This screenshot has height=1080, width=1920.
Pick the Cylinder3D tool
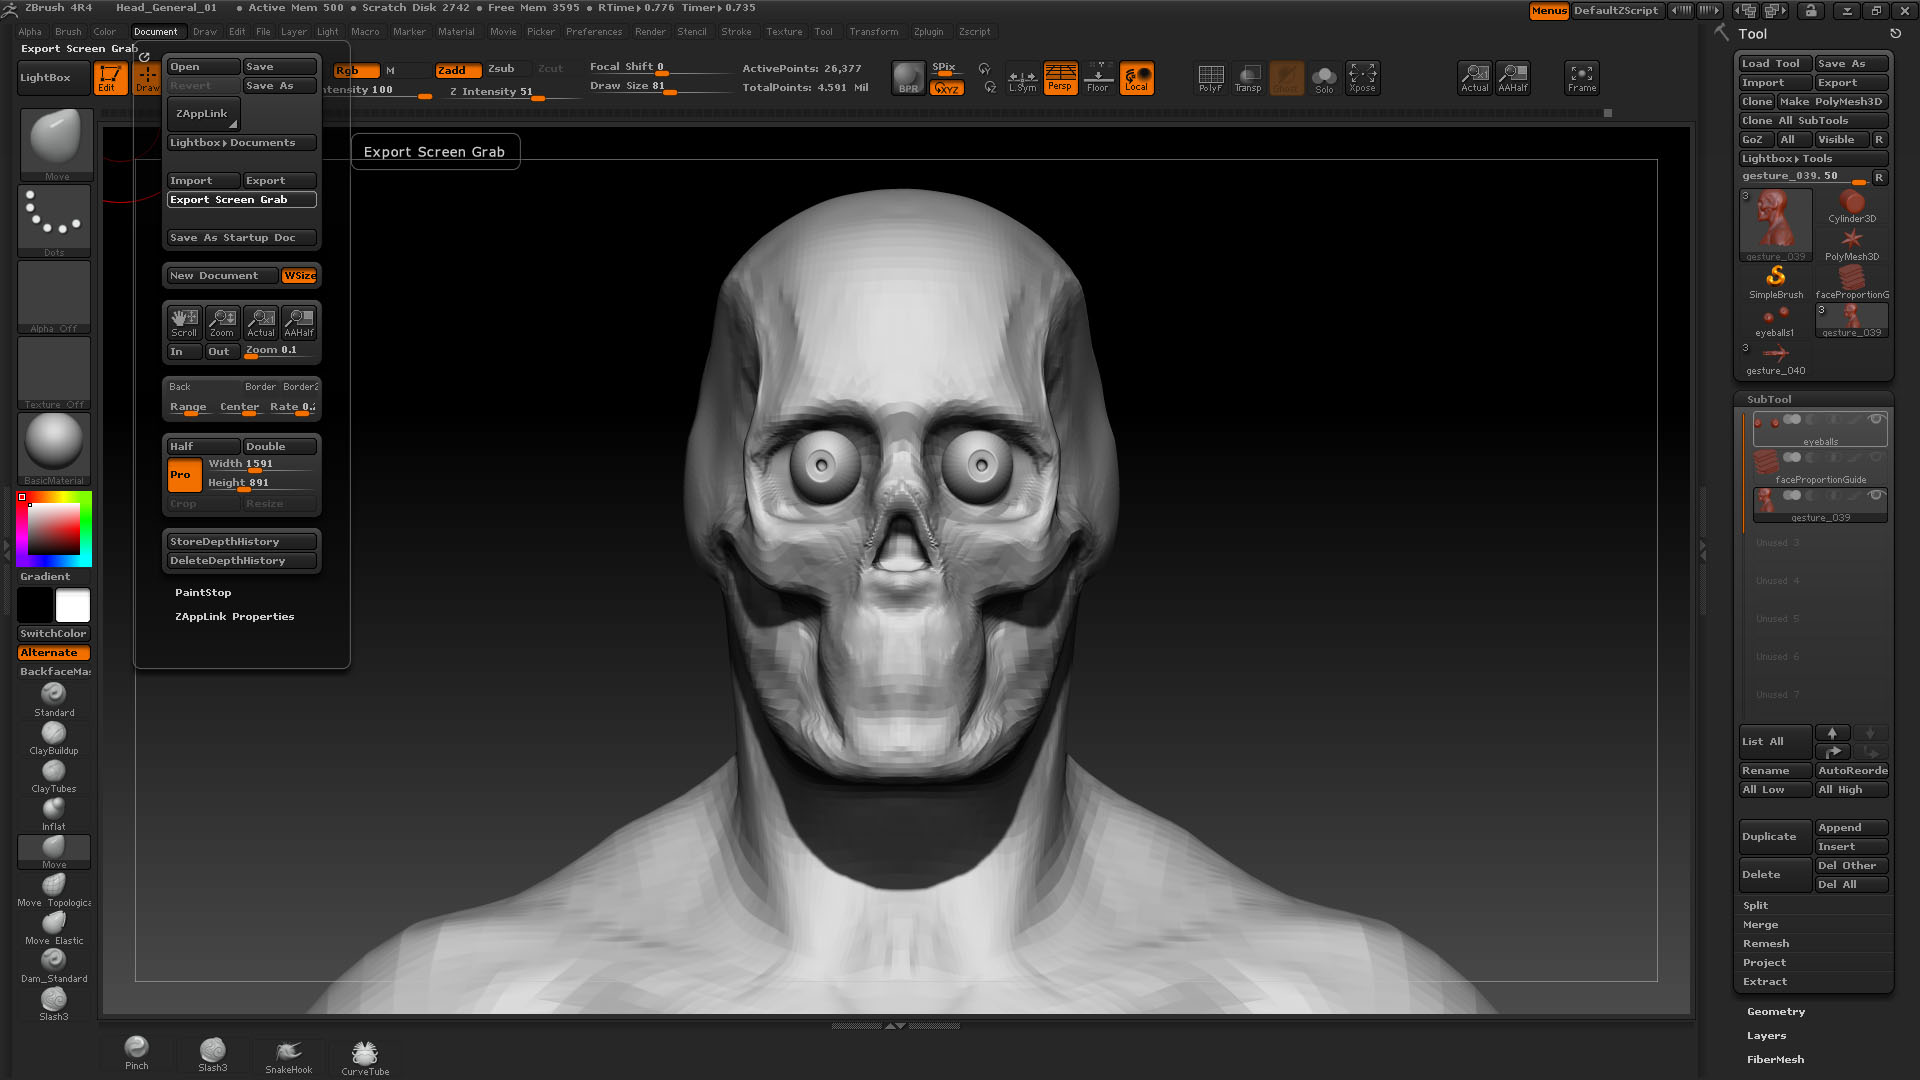pos(1852,207)
